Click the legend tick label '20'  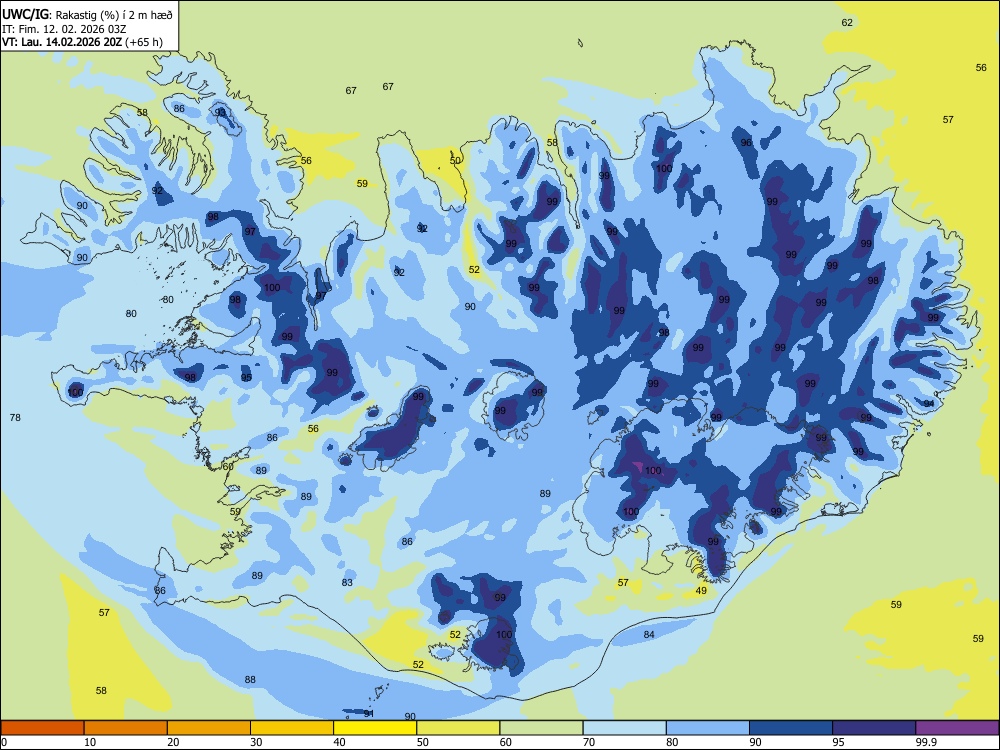point(173,742)
